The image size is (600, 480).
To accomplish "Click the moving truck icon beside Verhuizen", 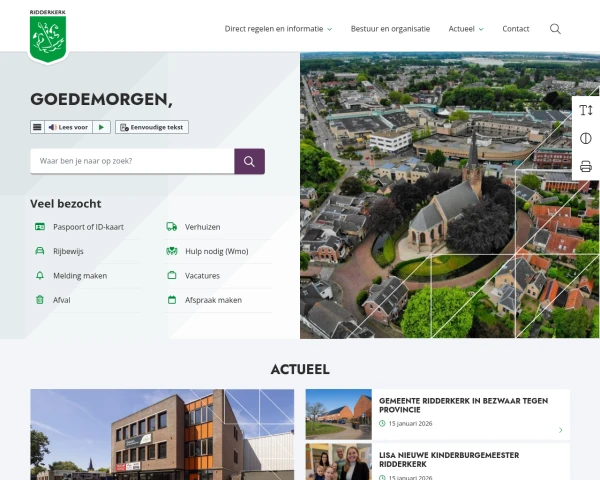I will (172, 227).
